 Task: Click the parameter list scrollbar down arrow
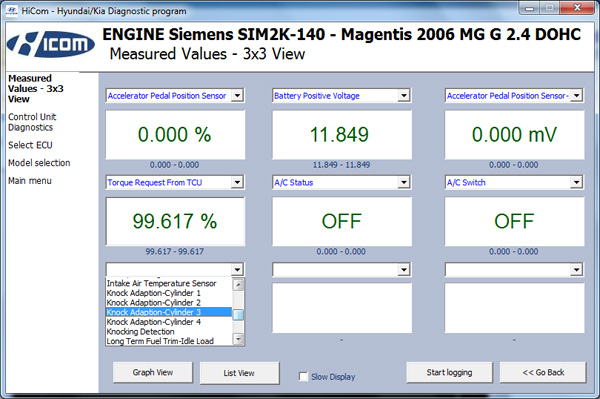click(x=238, y=339)
